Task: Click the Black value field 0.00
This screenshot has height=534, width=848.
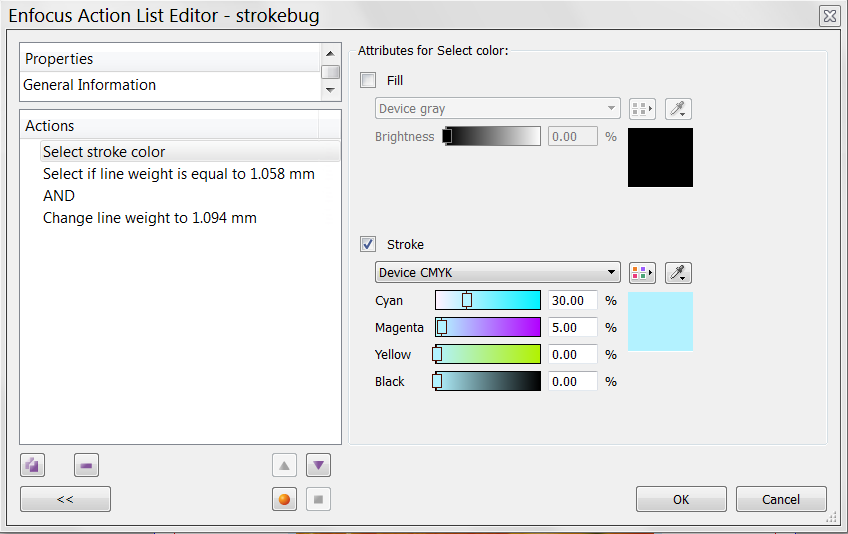Action: [x=573, y=381]
